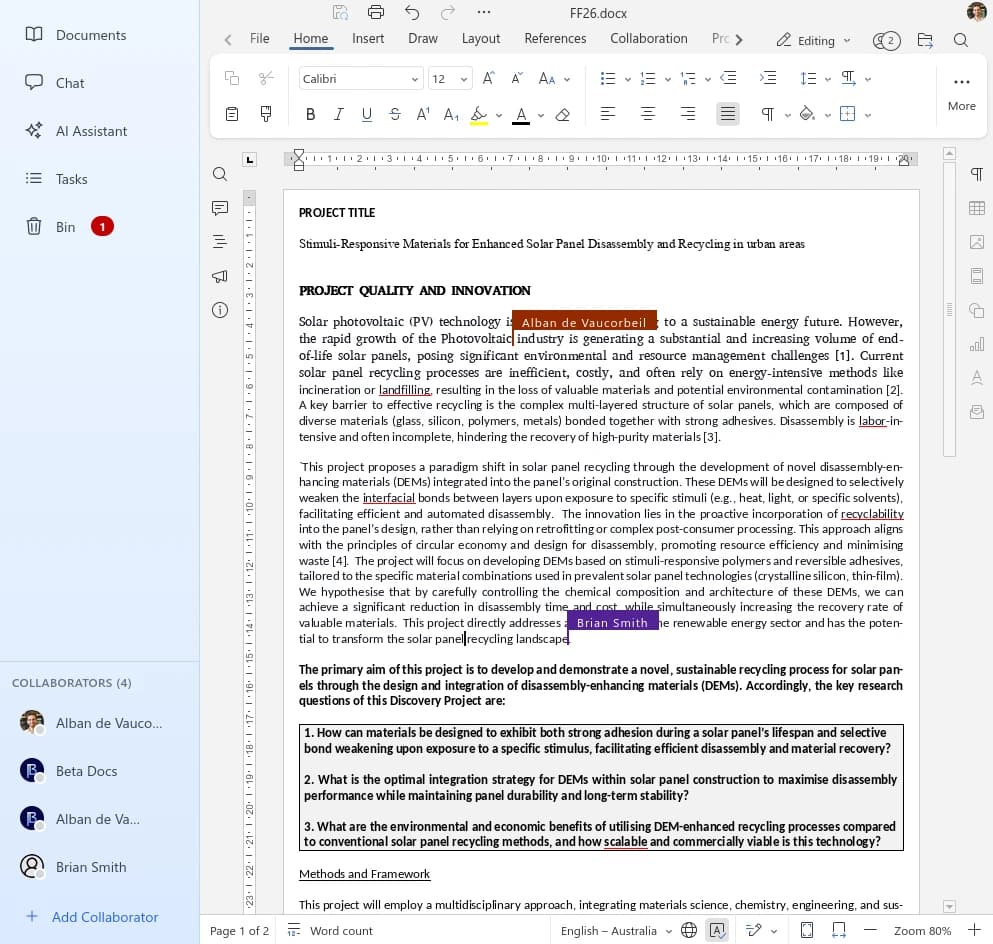993x944 pixels.
Task: Select the clear formatting eraser icon
Action: [x=562, y=114]
